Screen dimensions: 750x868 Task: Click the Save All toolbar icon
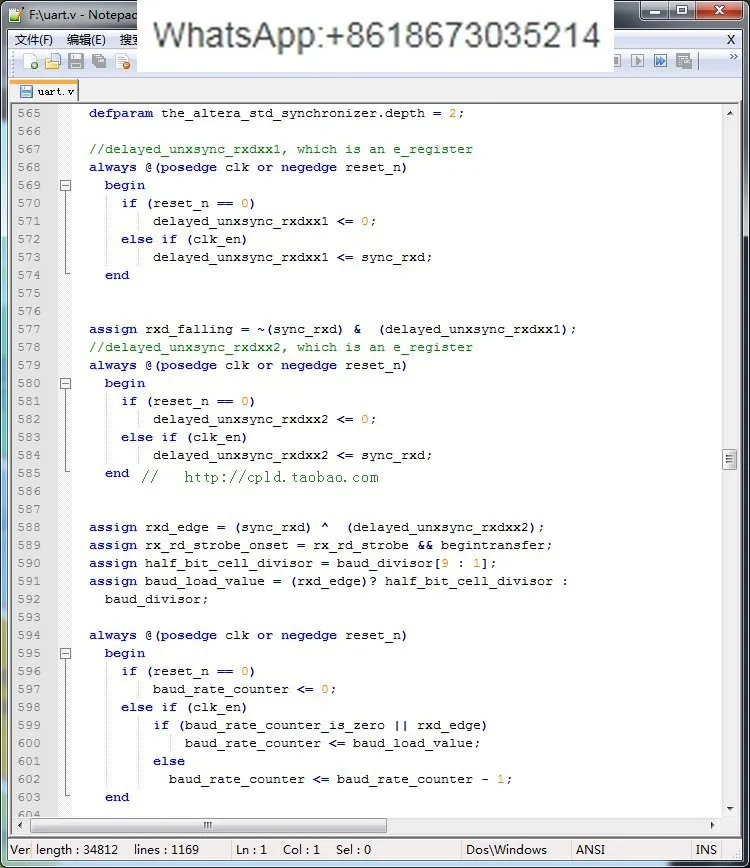coord(99,61)
